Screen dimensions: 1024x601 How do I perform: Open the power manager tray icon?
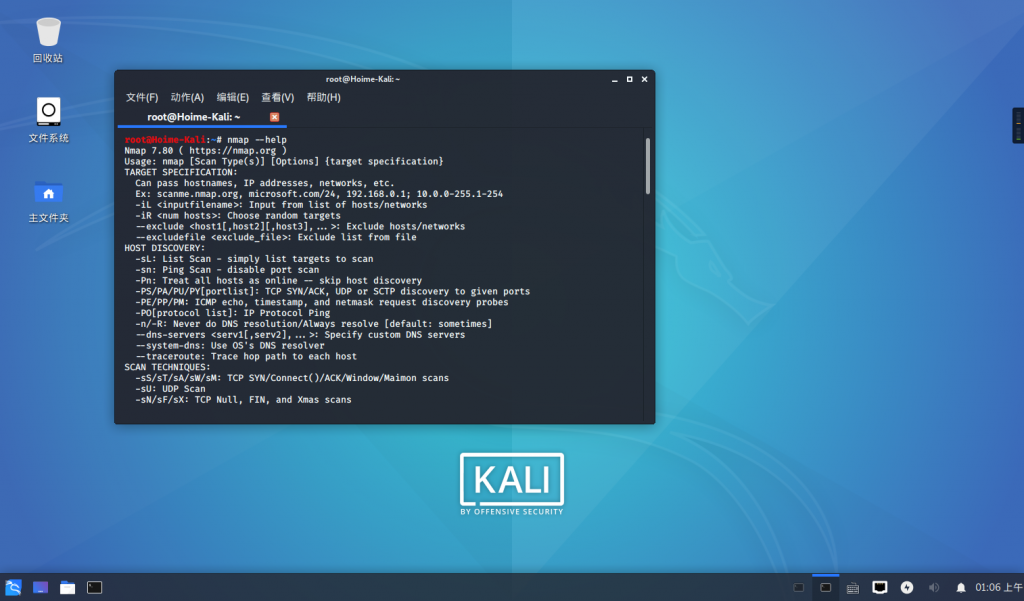tap(906, 587)
